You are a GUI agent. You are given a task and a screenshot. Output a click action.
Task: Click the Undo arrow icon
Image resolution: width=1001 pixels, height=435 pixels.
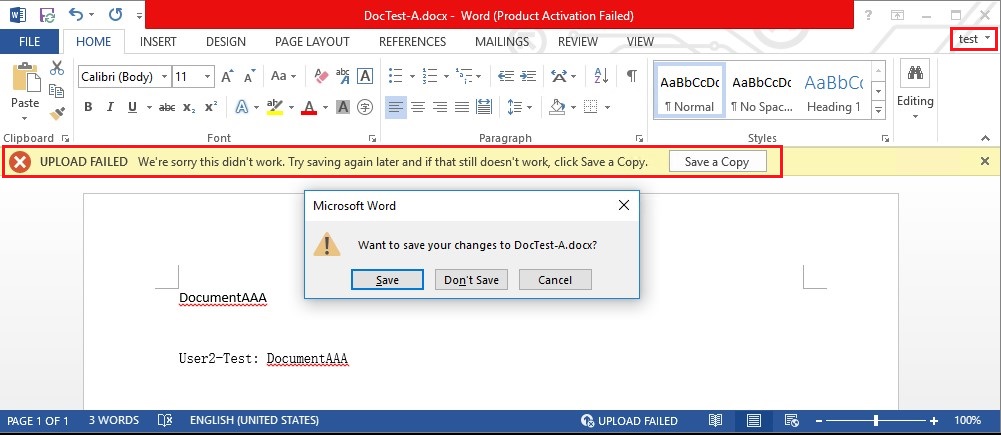pos(77,14)
